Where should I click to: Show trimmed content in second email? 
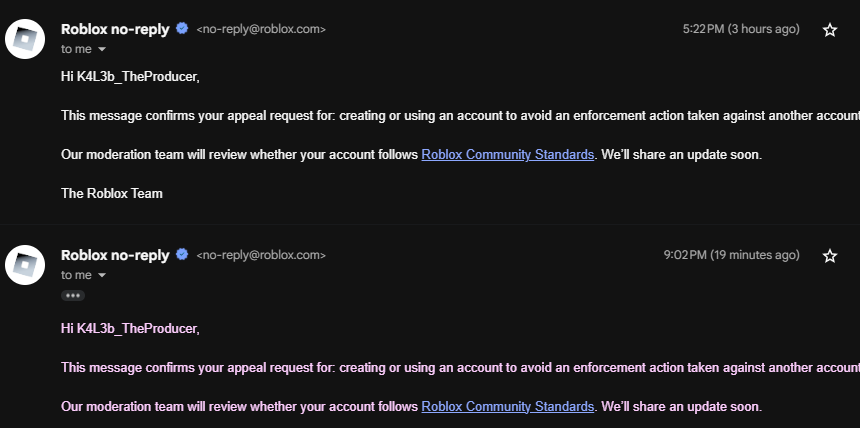72,296
